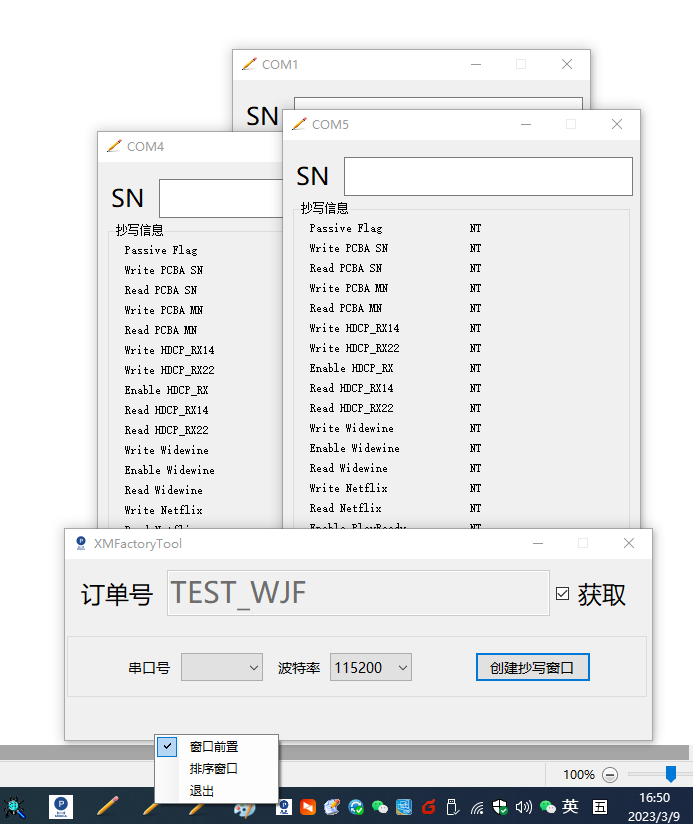The width and height of the screenshot is (693, 824).
Task: Expand the 波特率 115200 dropdown
Action: [371, 667]
